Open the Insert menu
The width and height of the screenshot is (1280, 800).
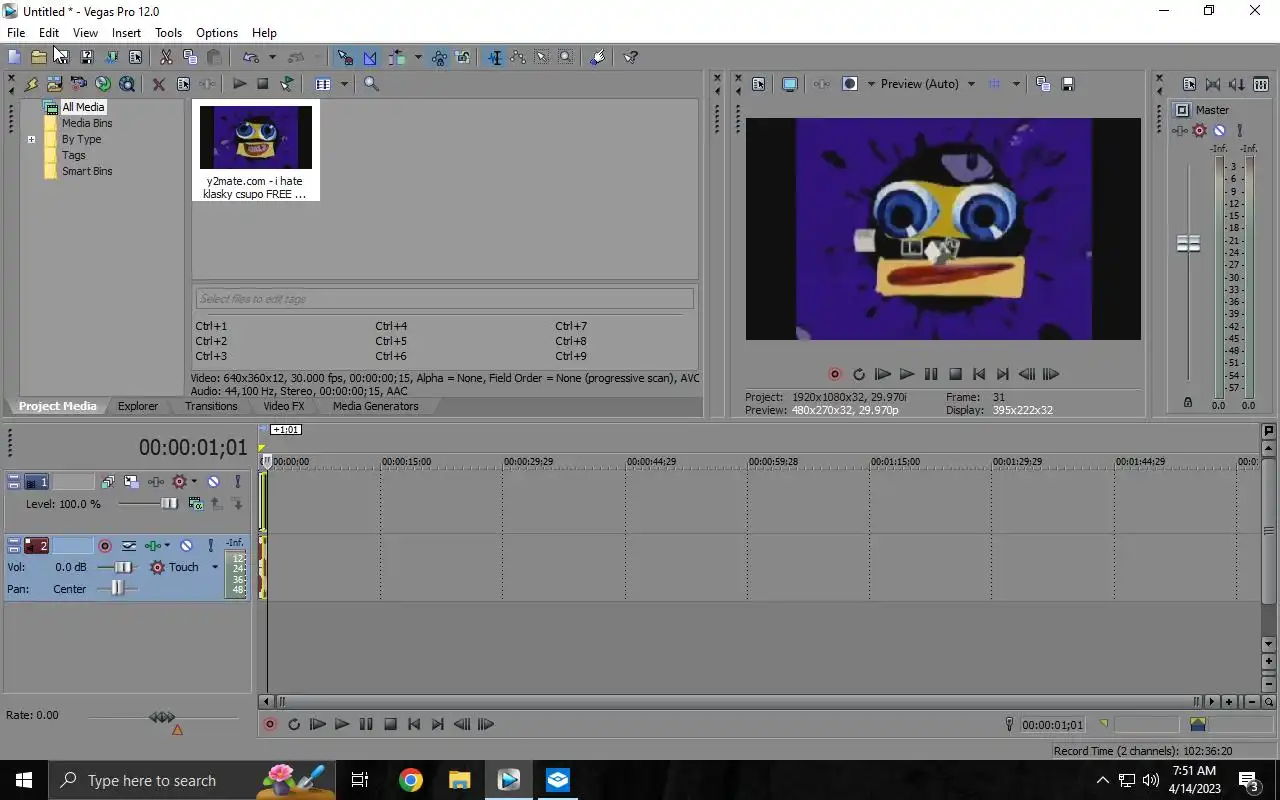coord(126,33)
